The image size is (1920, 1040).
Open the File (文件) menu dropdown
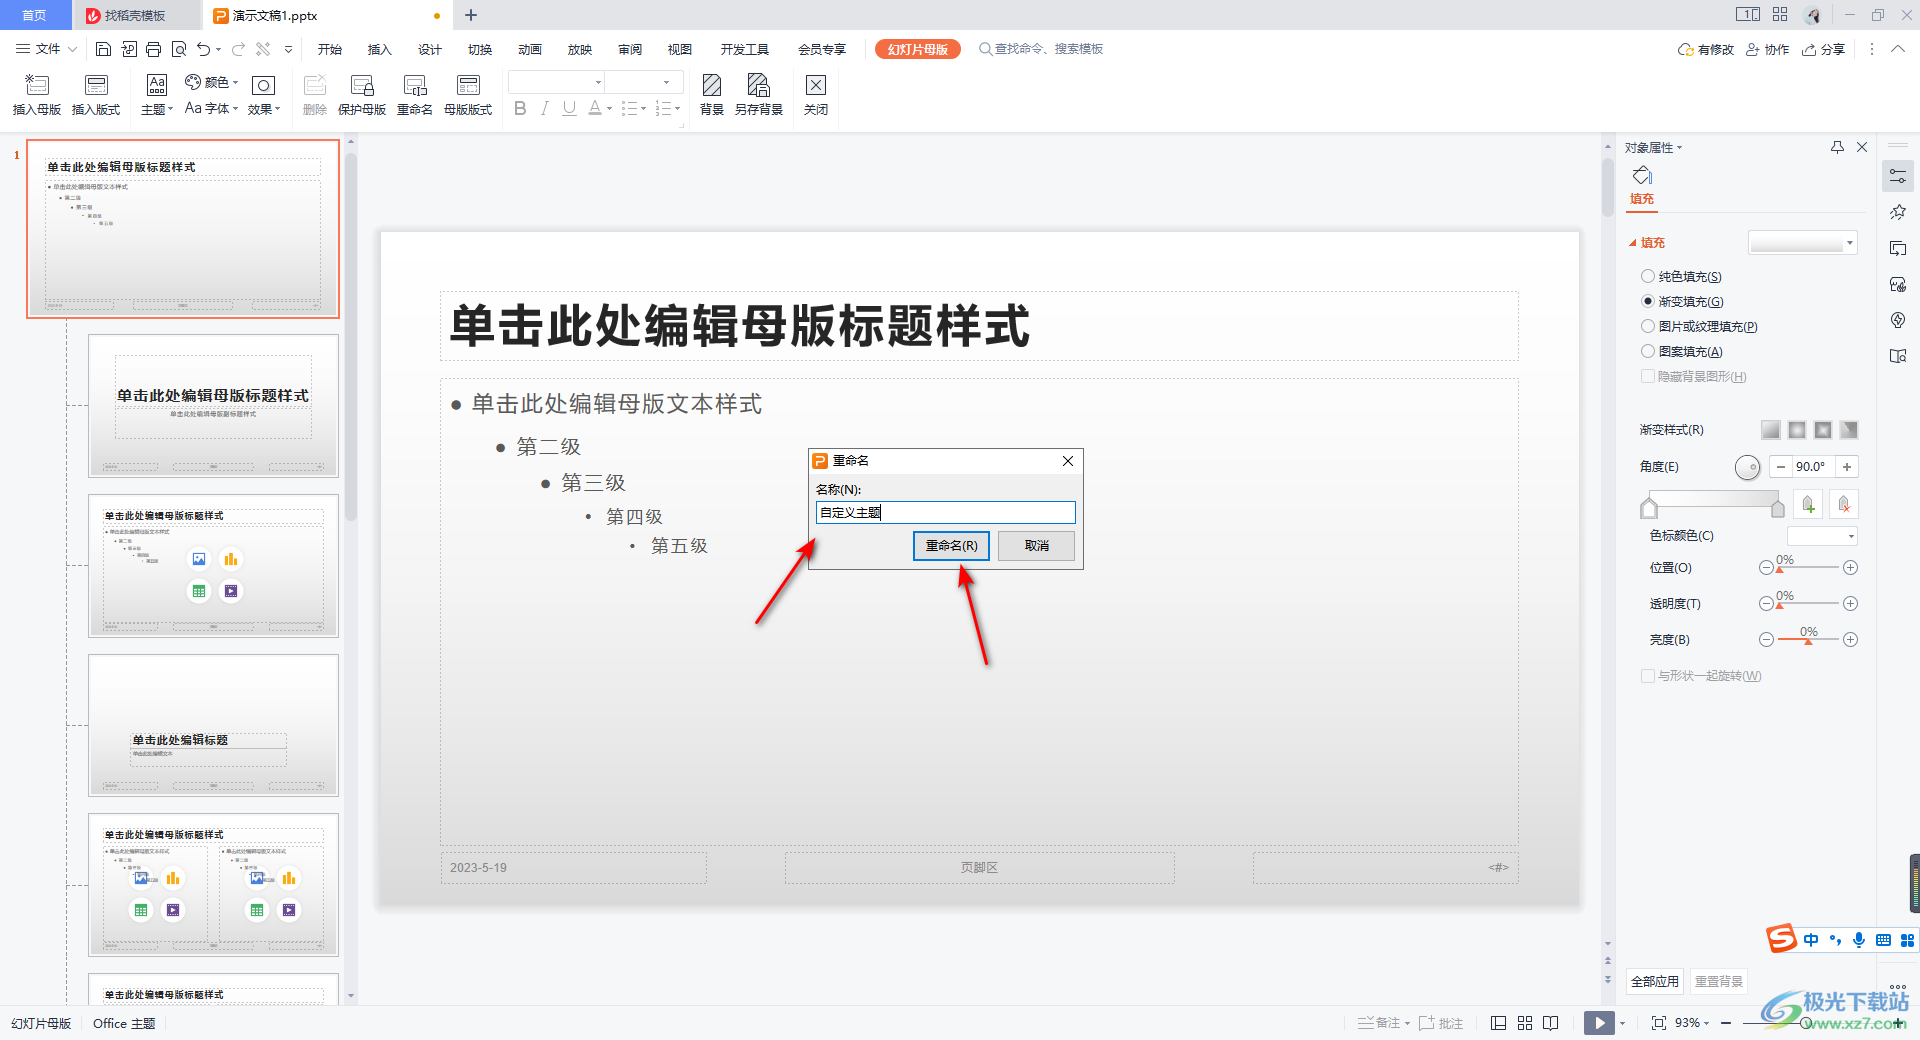click(x=46, y=49)
